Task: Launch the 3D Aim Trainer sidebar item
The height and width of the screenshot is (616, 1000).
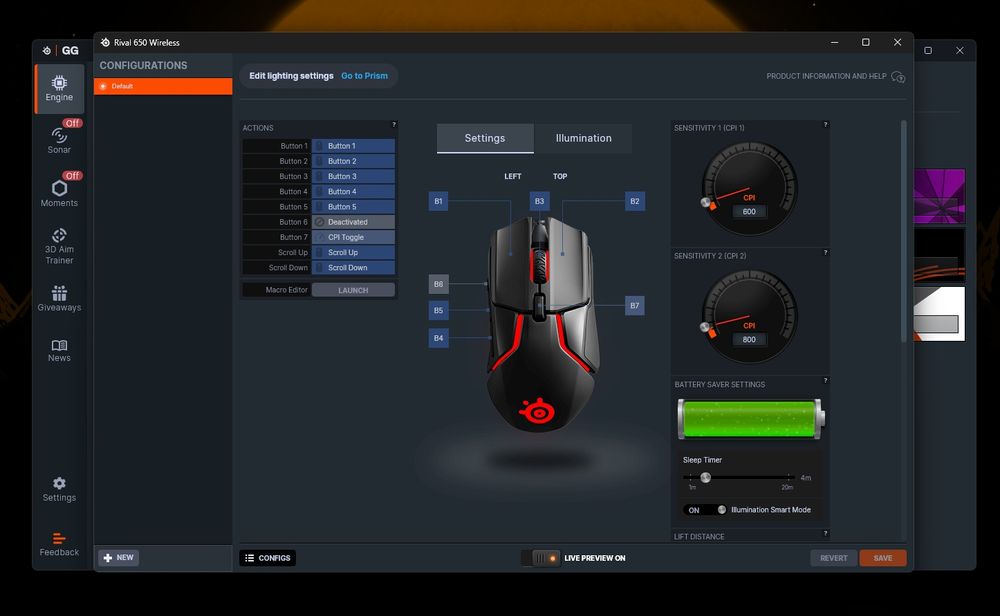Action: click(x=59, y=246)
